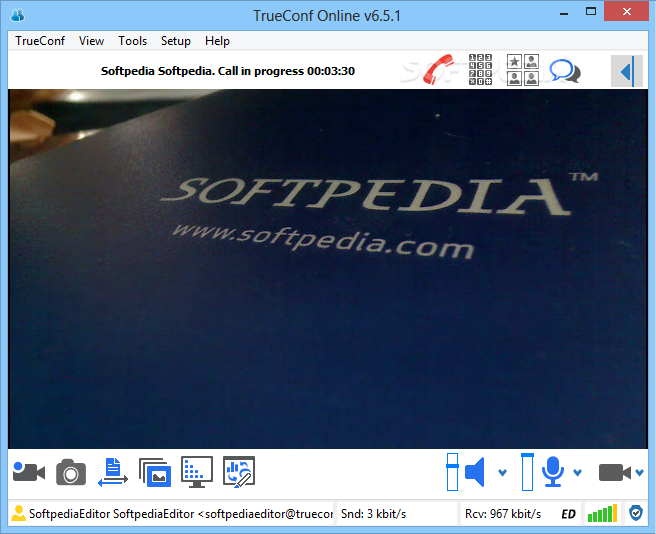Maximize the TrueConf window
Image resolution: width=656 pixels, height=534 pixels.
click(x=590, y=12)
